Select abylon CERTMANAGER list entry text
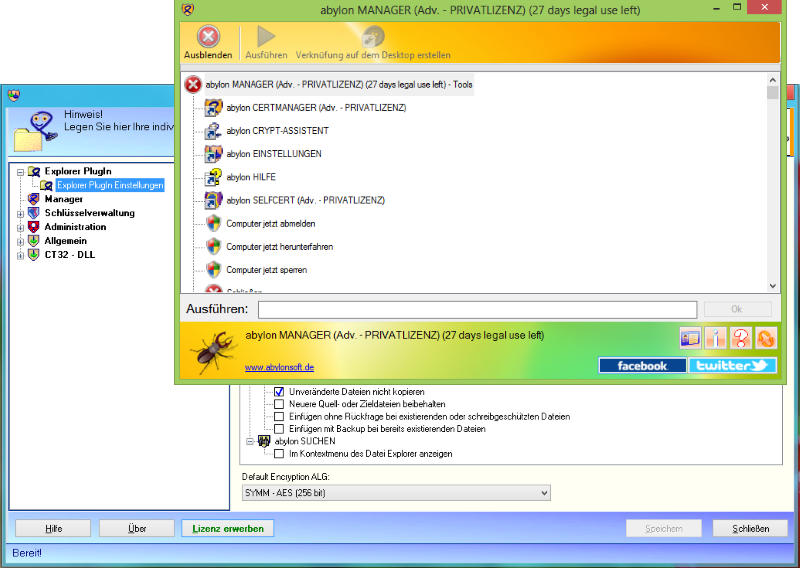The image size is (800, 568). [x=316, y=108]
